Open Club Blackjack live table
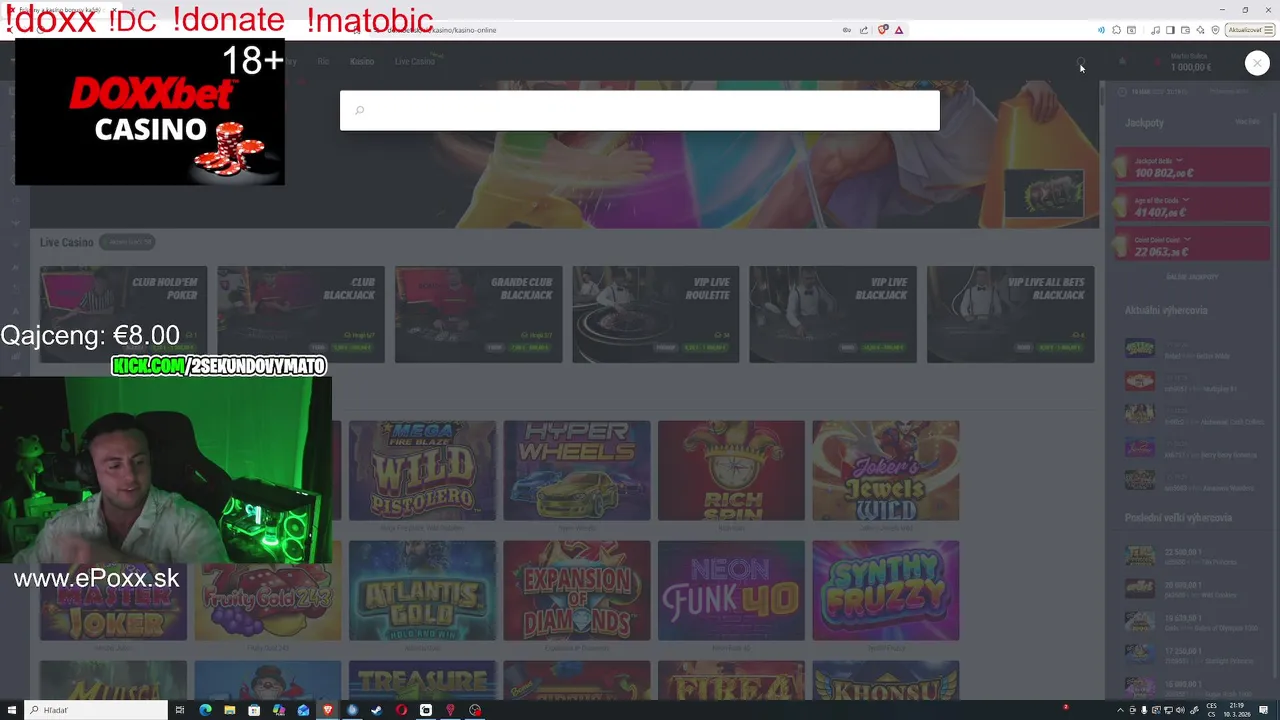 (301, 314)
